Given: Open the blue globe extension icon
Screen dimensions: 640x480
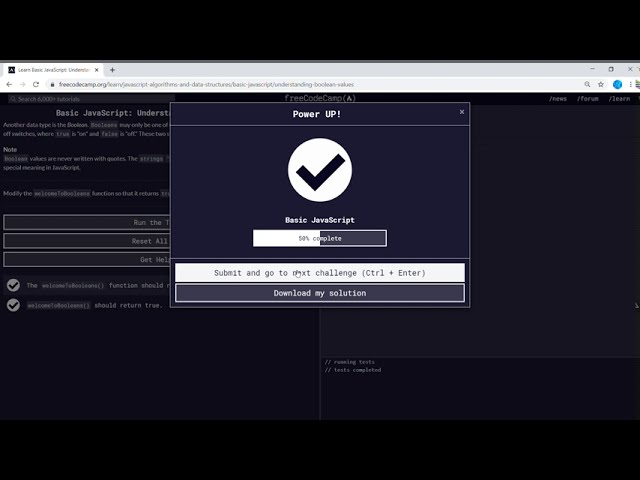Looking at the screenshot, I should point(618,84).
